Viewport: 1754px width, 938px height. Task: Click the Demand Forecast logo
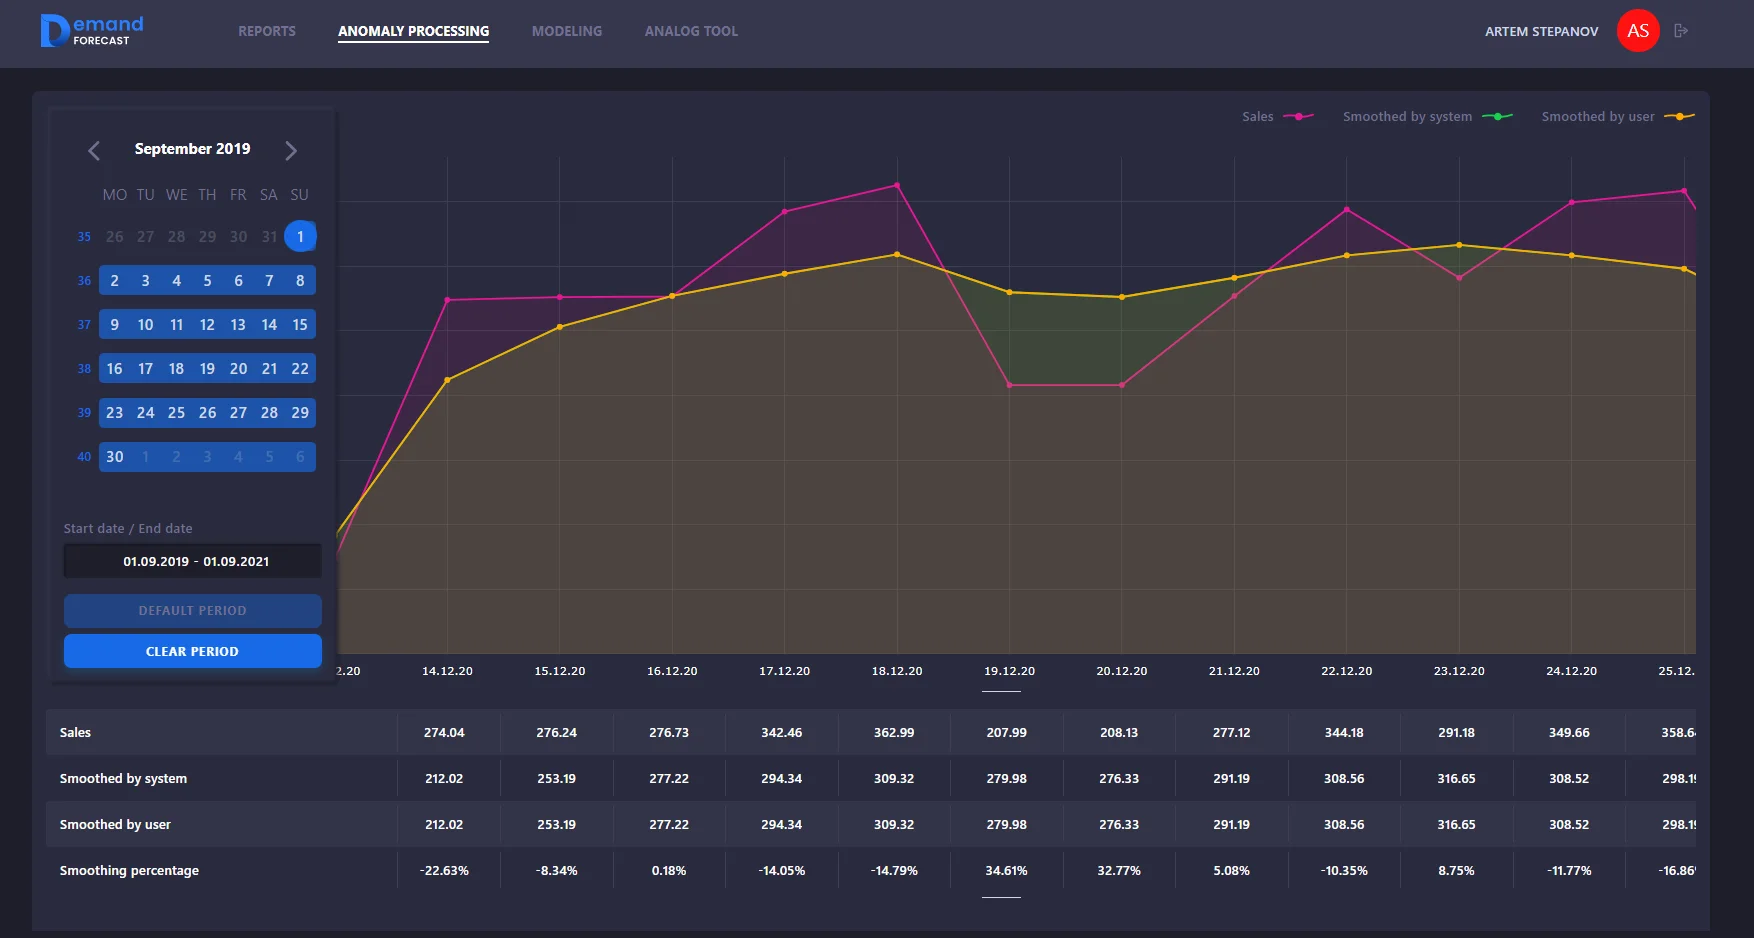(92, 31)
